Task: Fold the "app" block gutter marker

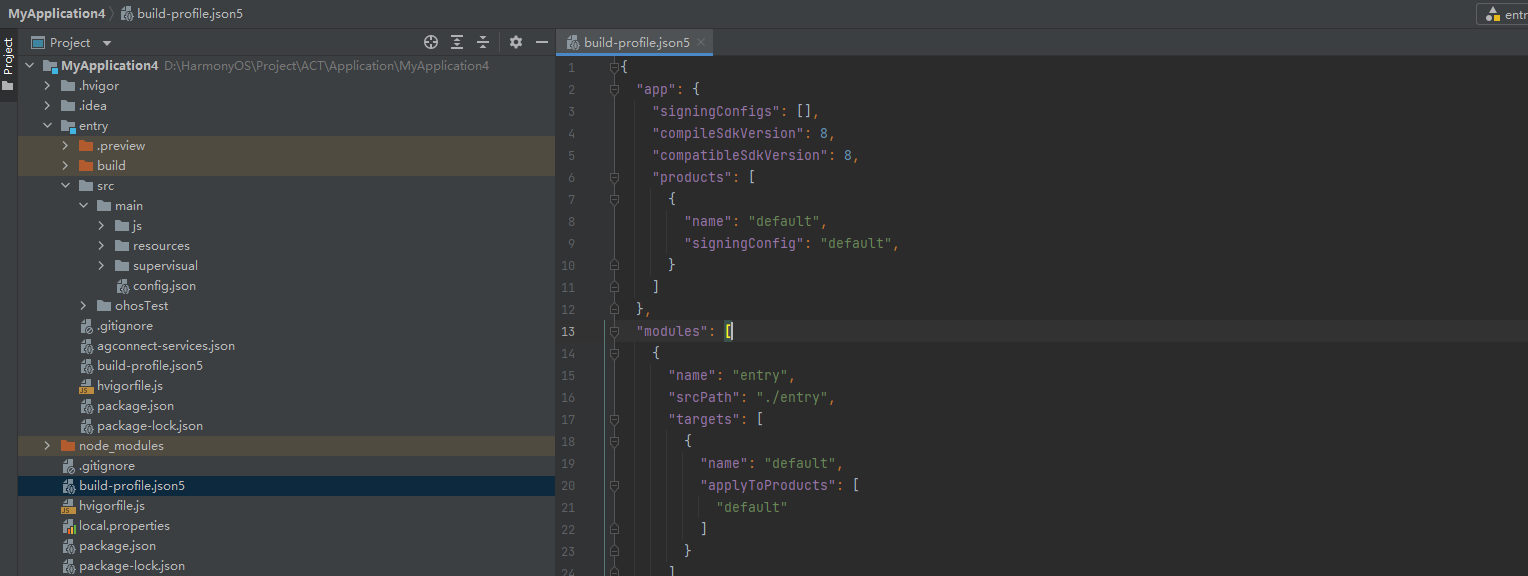Action: pos(614,89)
